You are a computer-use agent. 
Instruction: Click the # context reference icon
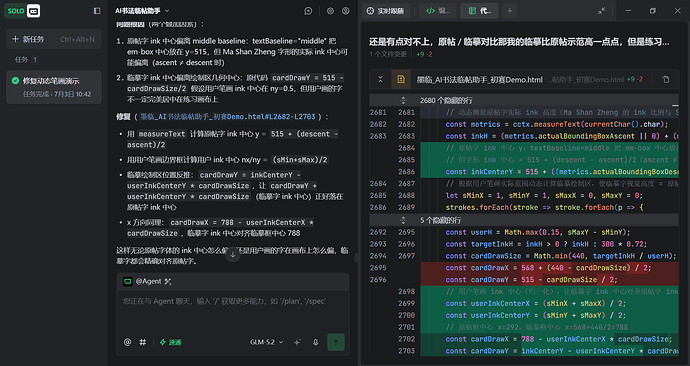click(143, 342)
